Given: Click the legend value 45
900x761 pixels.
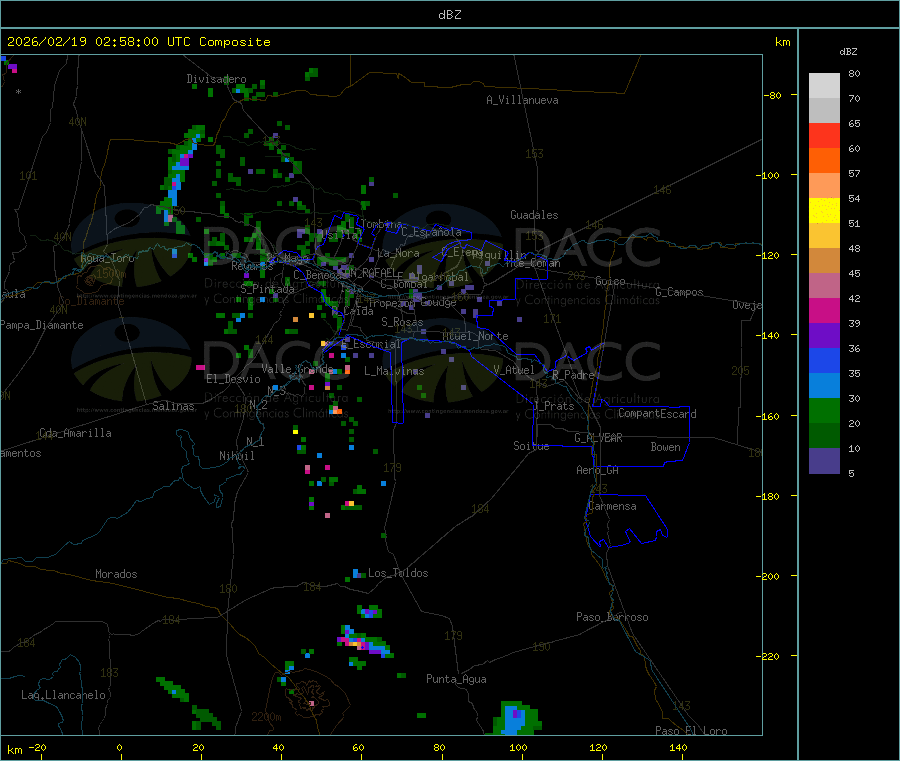Looking at the screenshot, I should [x=854, y=273].
